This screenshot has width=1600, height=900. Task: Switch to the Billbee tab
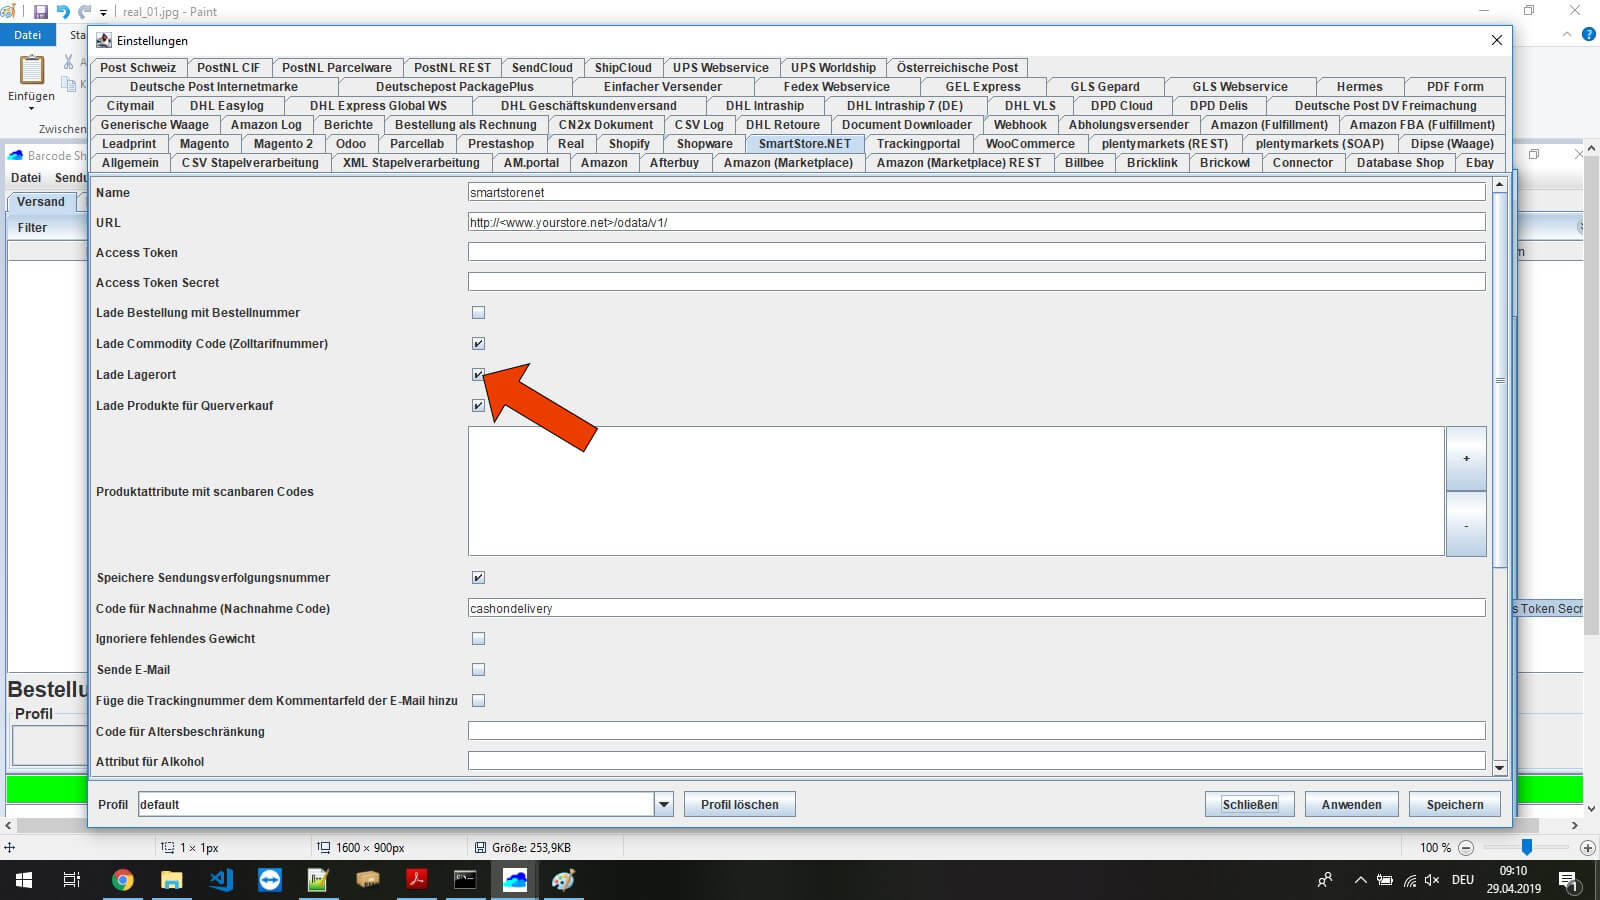(1084, 163)
